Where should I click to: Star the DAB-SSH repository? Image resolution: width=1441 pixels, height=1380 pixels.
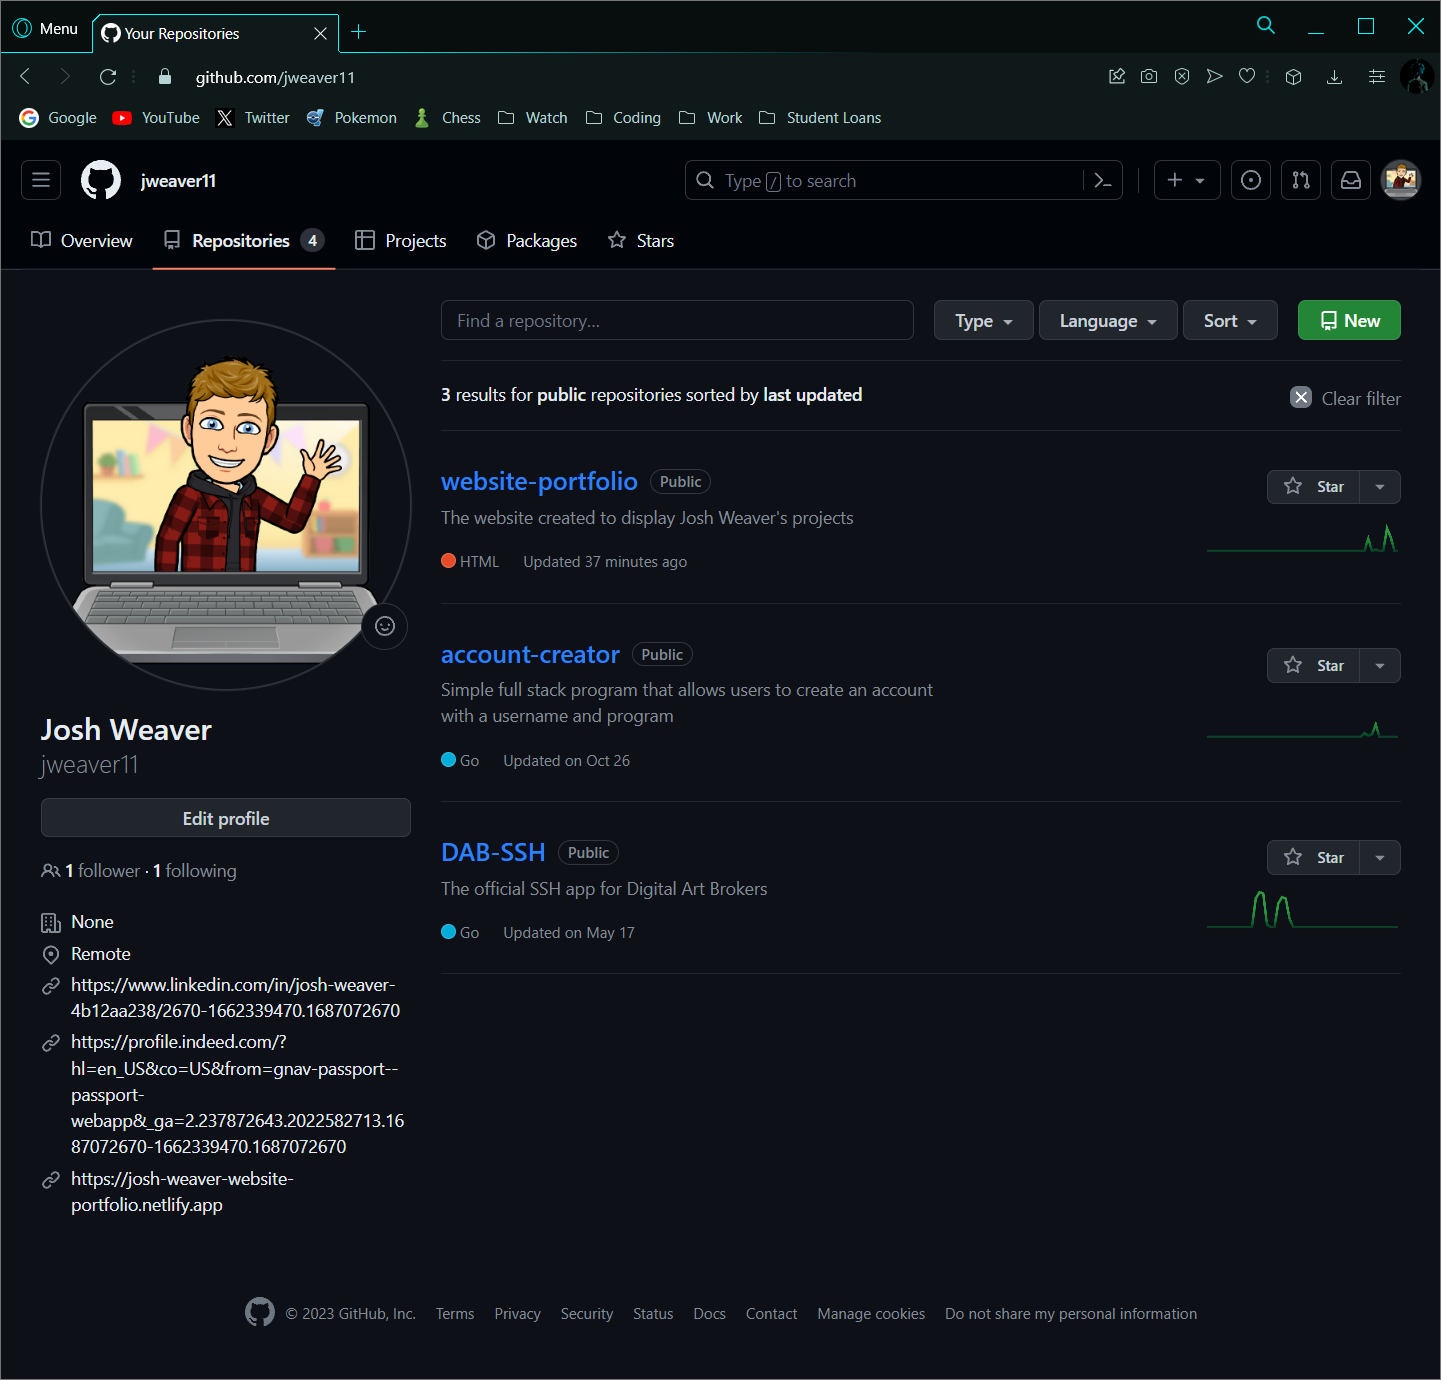1314,858
